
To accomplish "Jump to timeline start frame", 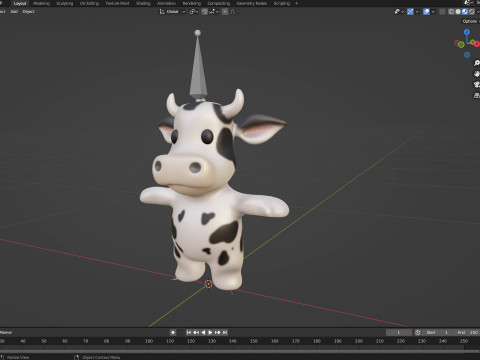I will tap(189, 332).
